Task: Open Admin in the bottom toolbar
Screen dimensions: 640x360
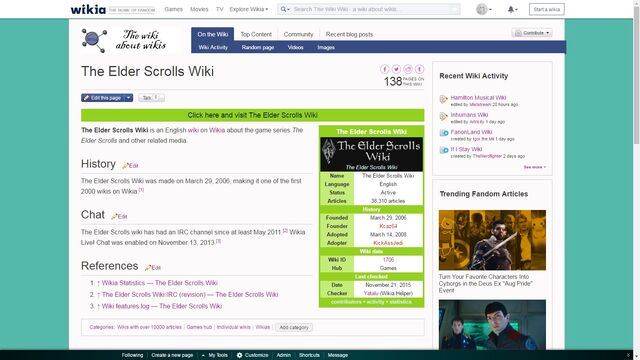Action: (x=284, y=355)
